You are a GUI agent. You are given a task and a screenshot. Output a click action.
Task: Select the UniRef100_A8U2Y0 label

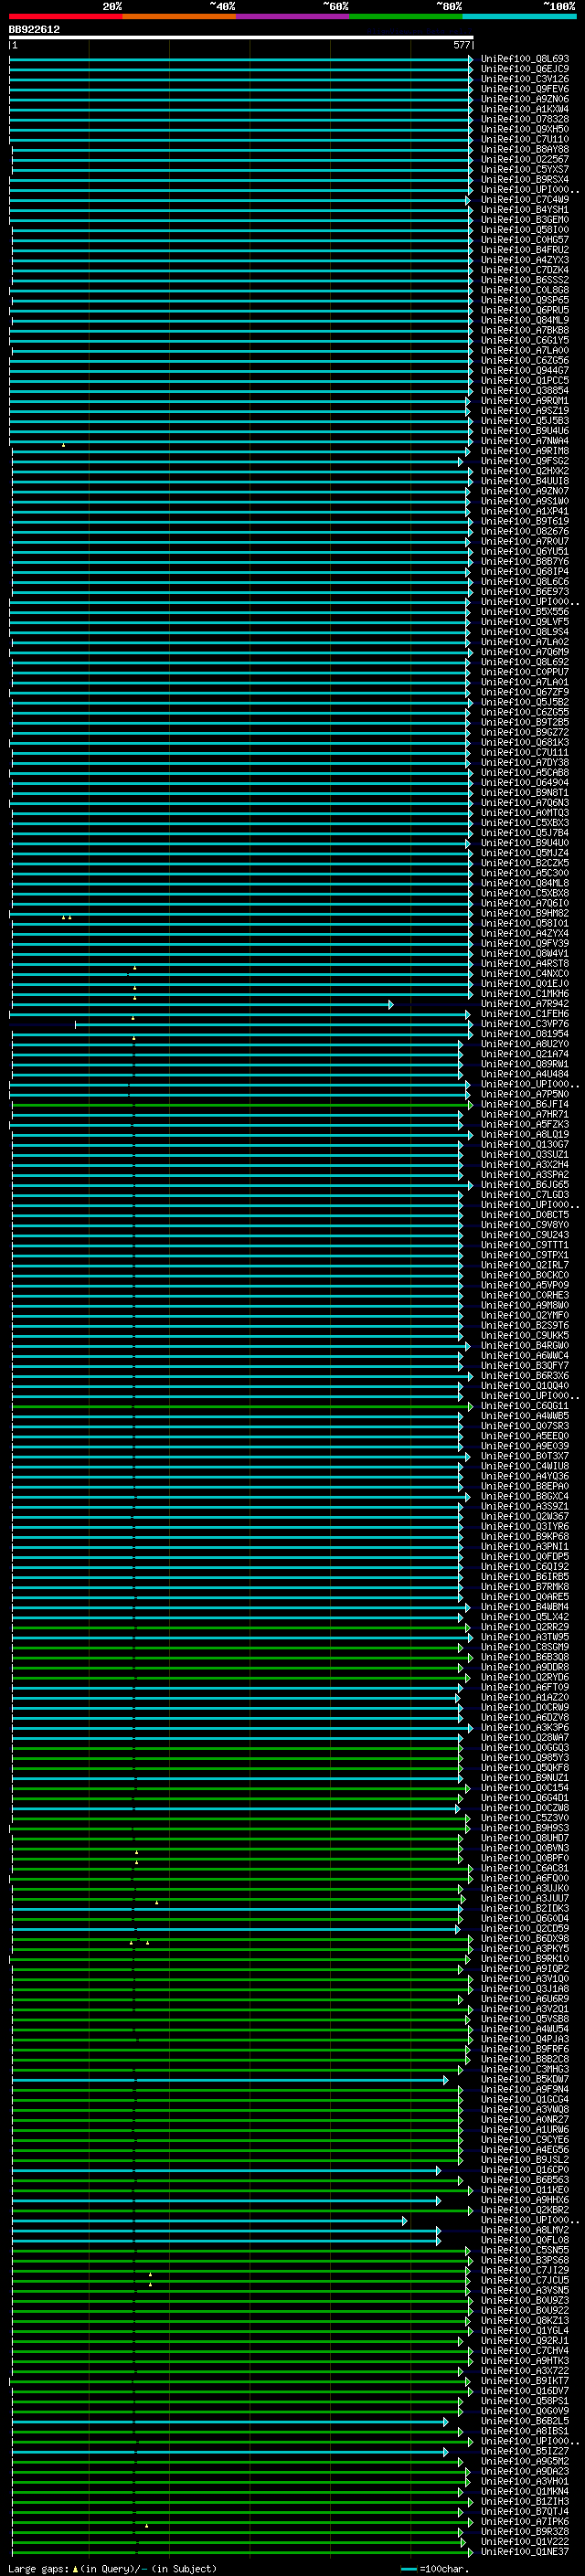(525, 1044)
